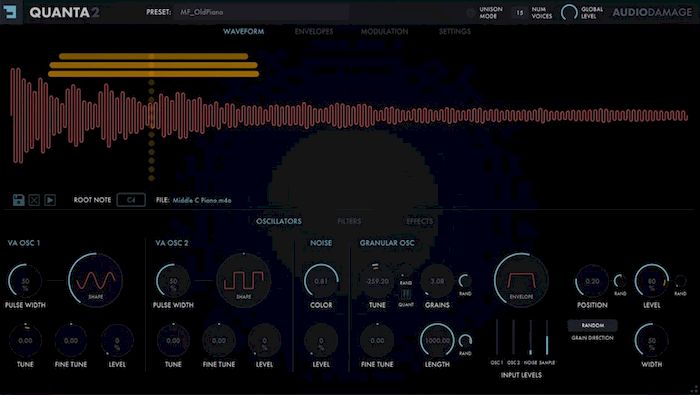Viewport: 700px width, 395px height.
Task: Click the Rand knob beside Position
Action: tap(620, 281)
